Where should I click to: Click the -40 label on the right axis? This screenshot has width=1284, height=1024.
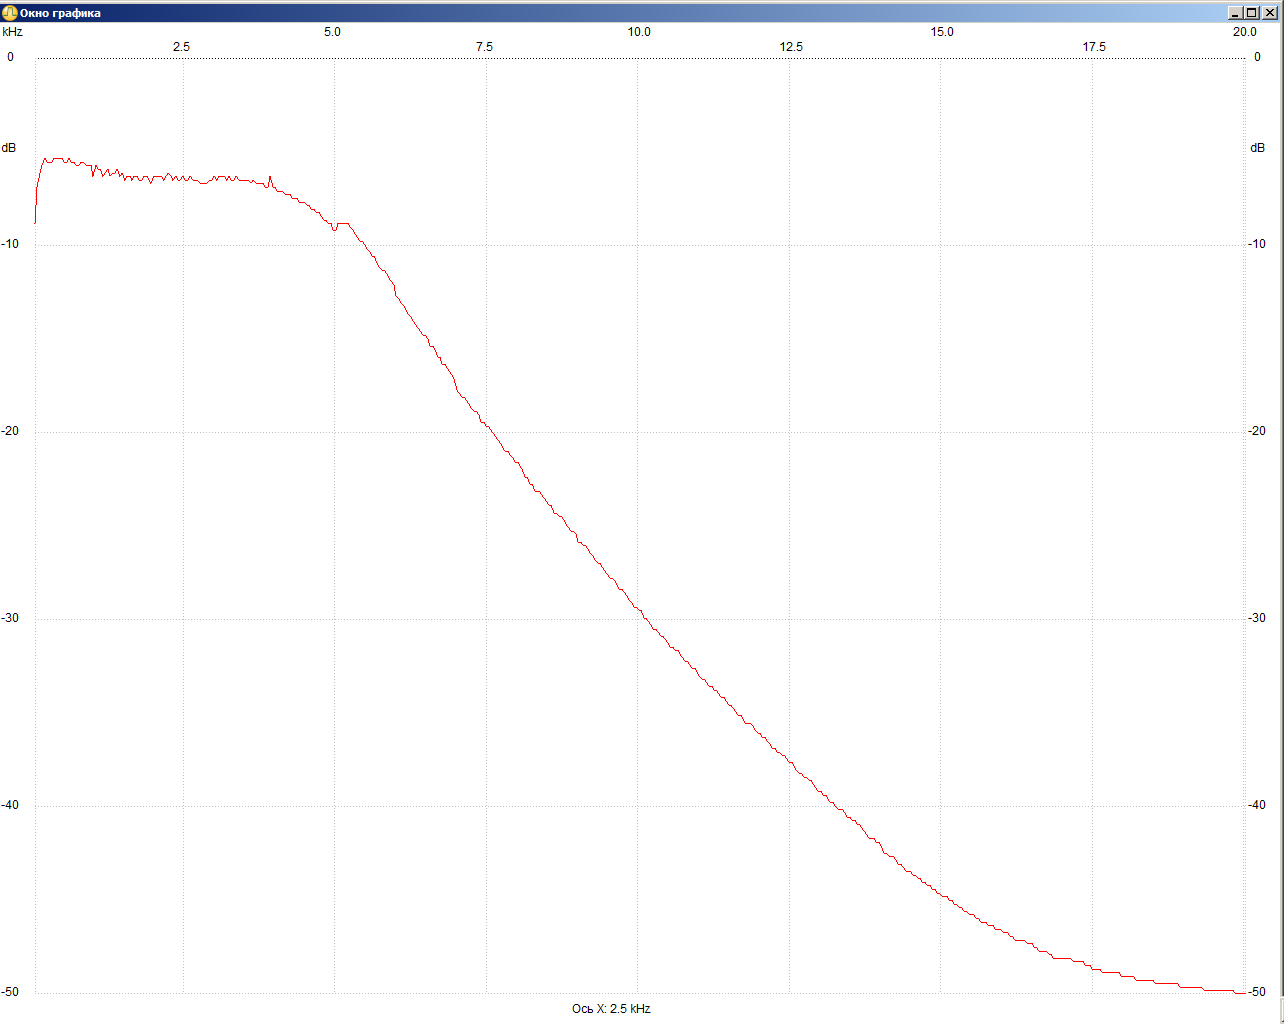(x=1257, y=805)
